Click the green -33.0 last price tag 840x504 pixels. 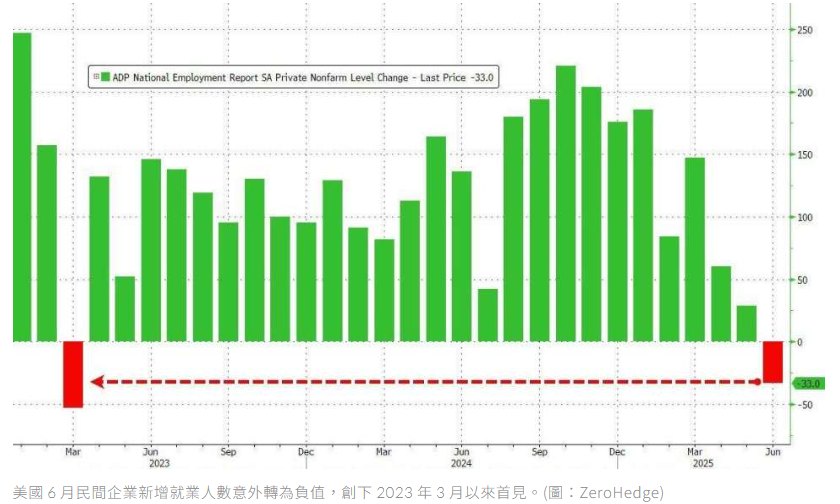pyautogui.click(x=807, y=384)
